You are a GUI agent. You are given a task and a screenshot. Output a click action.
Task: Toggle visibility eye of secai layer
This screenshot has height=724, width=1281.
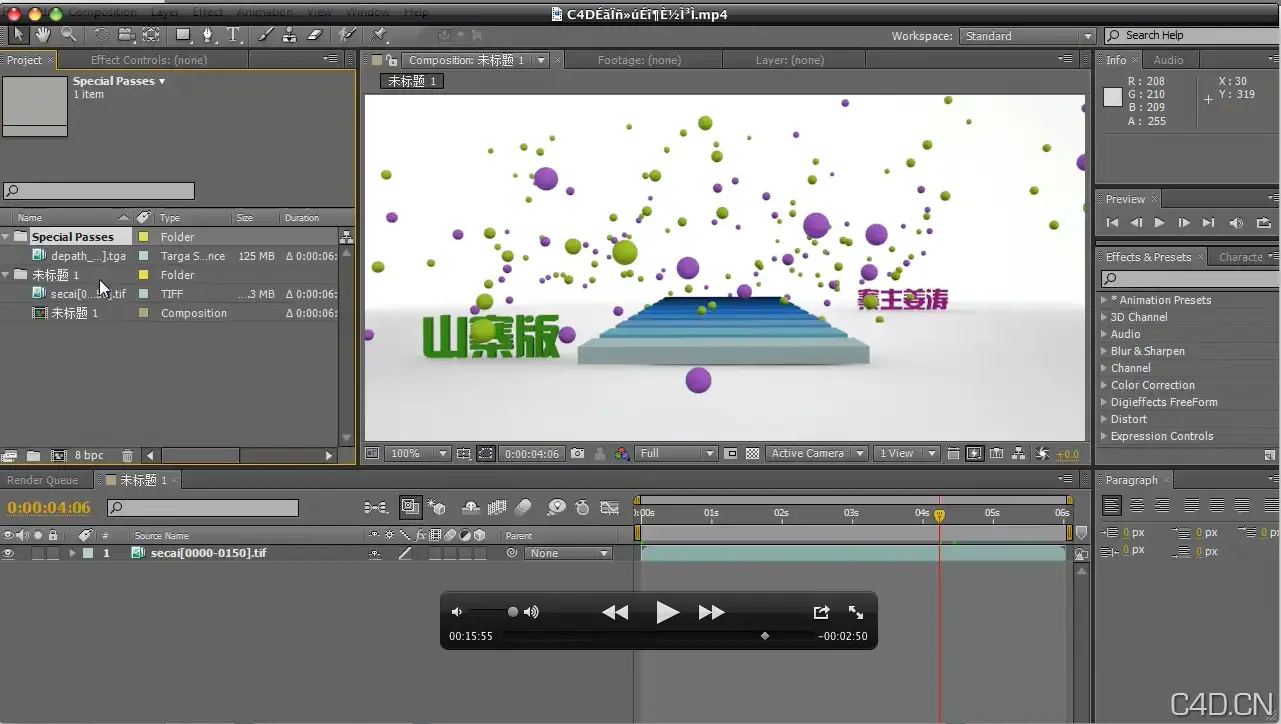(x=8, y=553)
